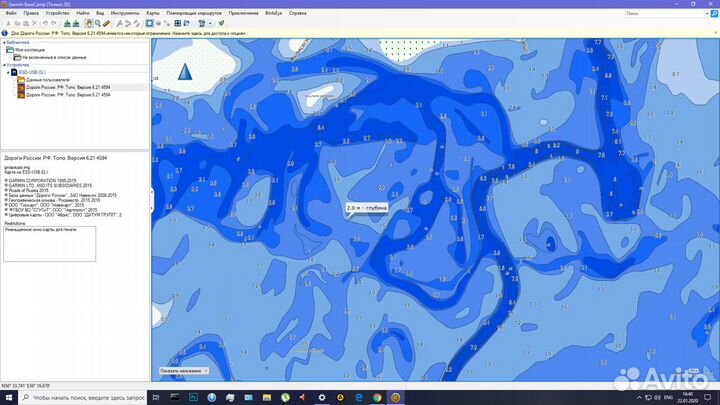720x405 pixels.
Task: Open the Activity Profile dropdown arrow
Action: pyautogui.click(x=210, y=23)
